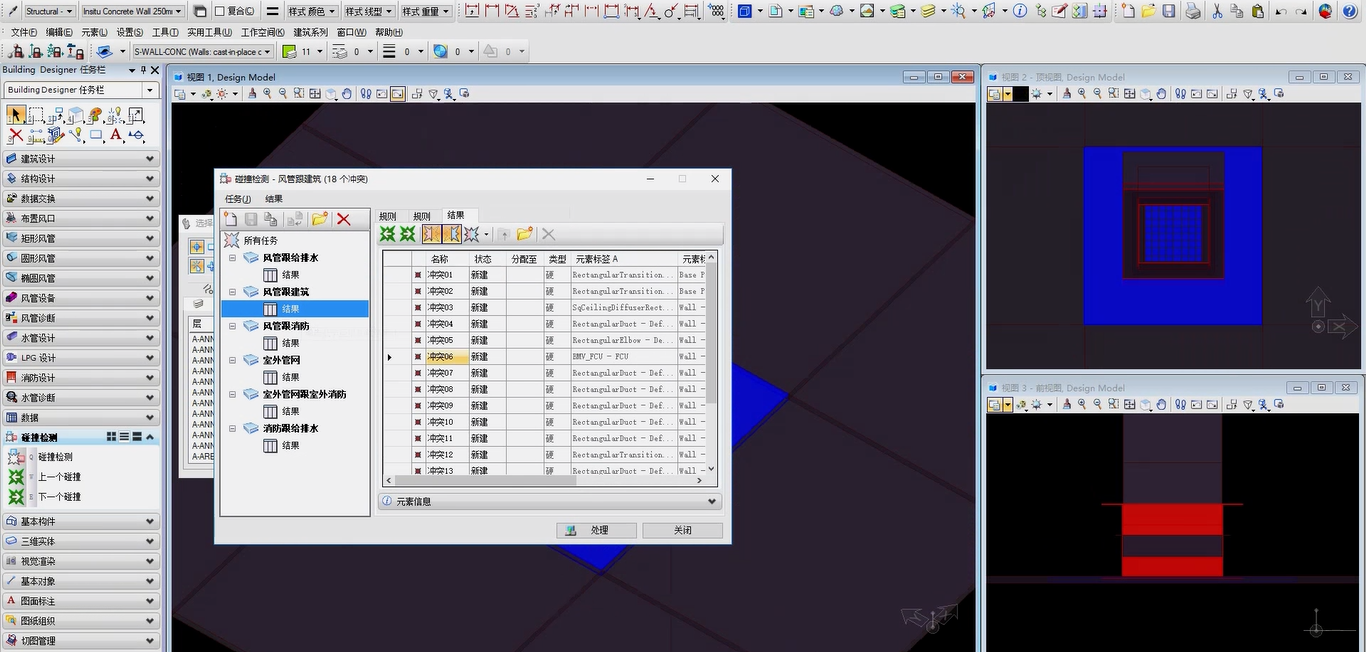Open the color 11 dropdown in attributes bar
The image size is (1366, 652).
(320, 51)
